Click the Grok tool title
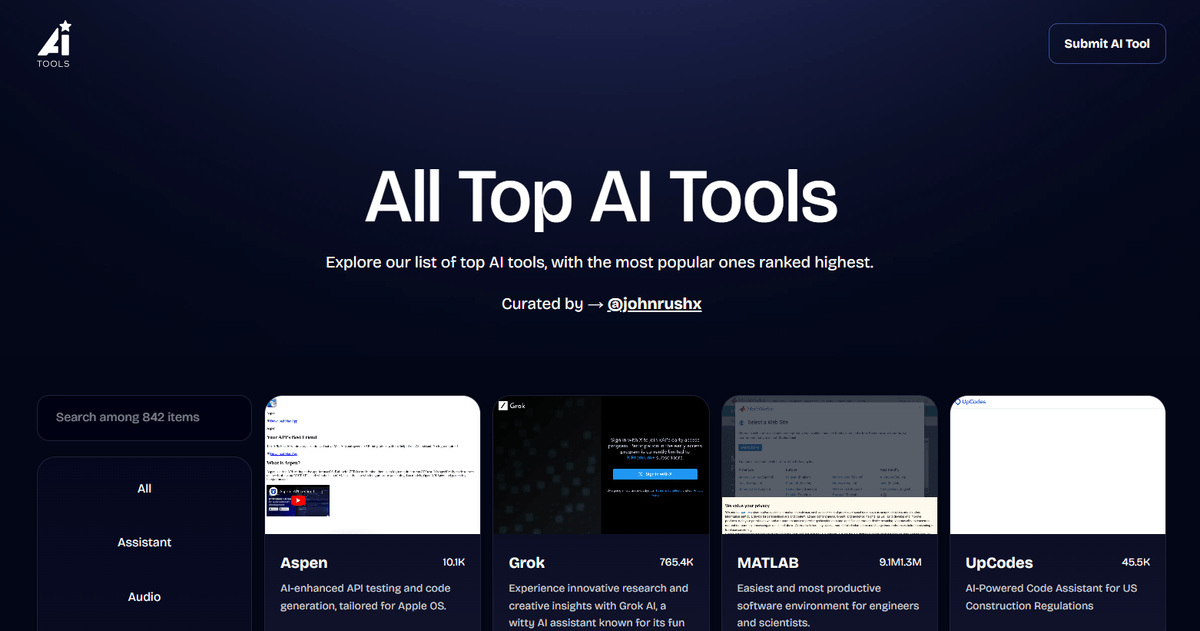Image resolution: width=1200 pixels, height=631 pixels. click(527, 563)
